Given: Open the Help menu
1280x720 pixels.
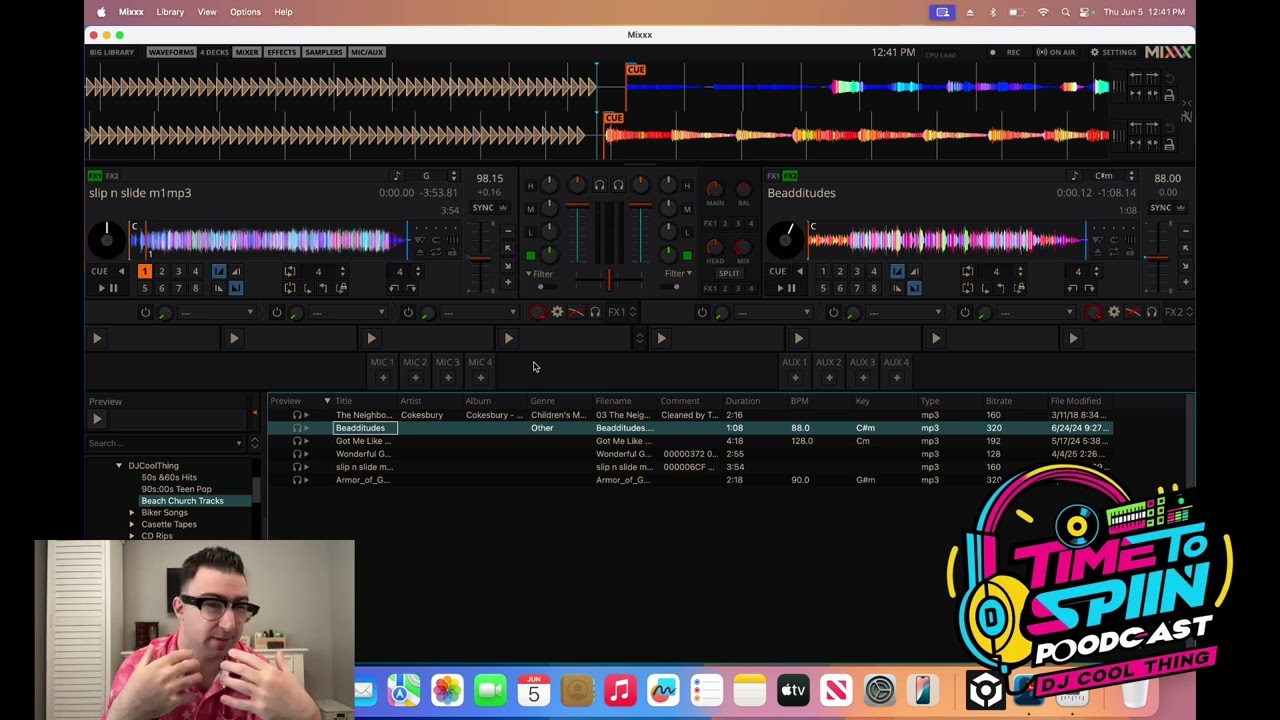Looking at the screenshot, I should 283,12.
